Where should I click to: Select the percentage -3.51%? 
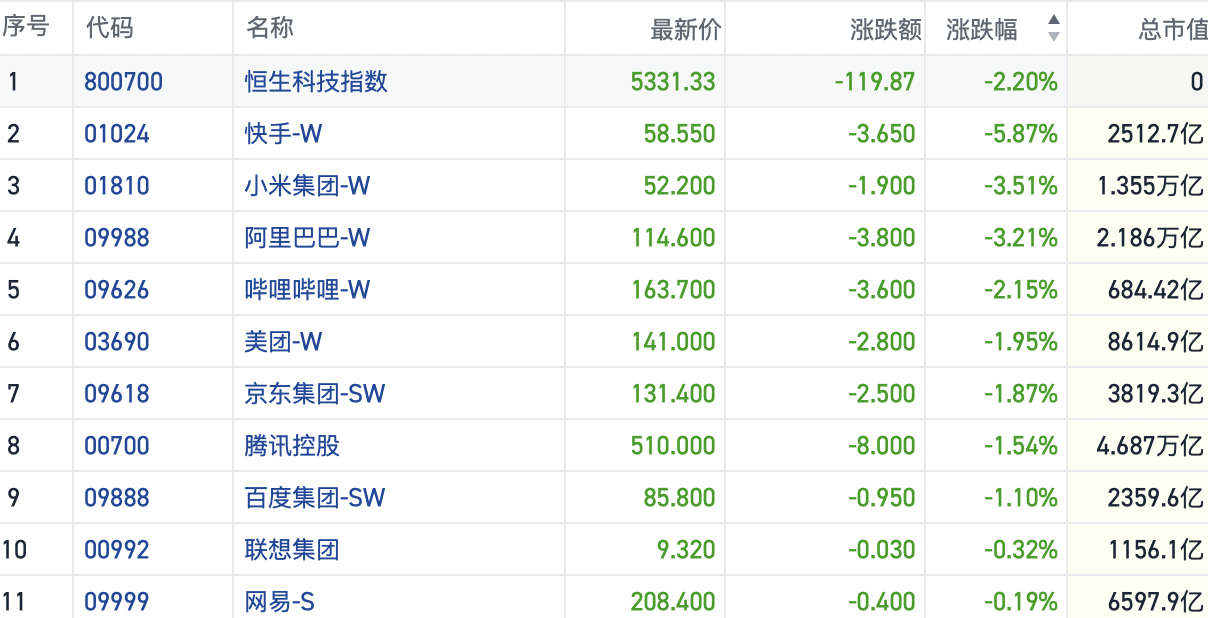1019,185
